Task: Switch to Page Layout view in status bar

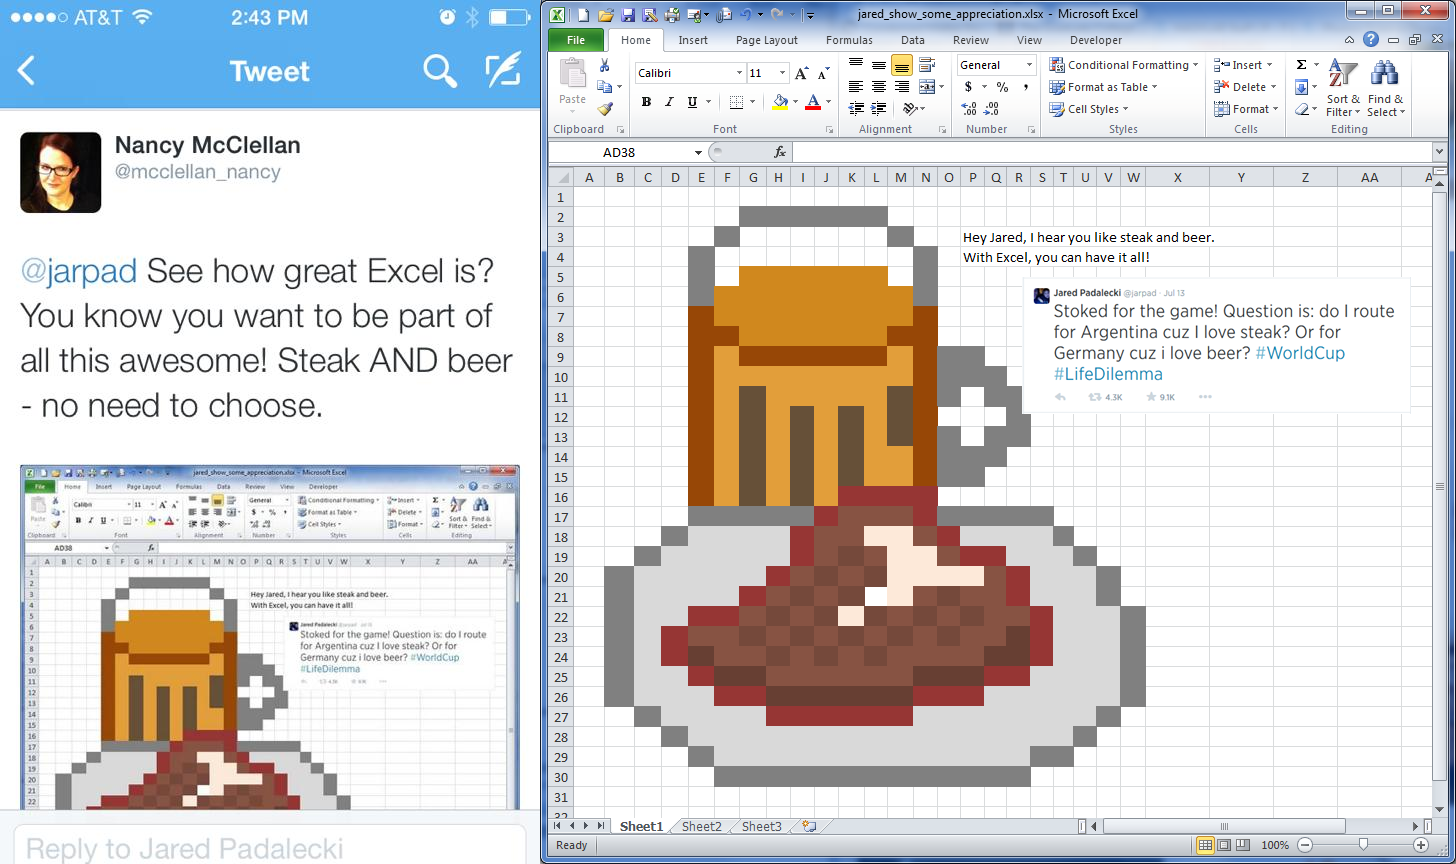Action: tap(1225, 845)
